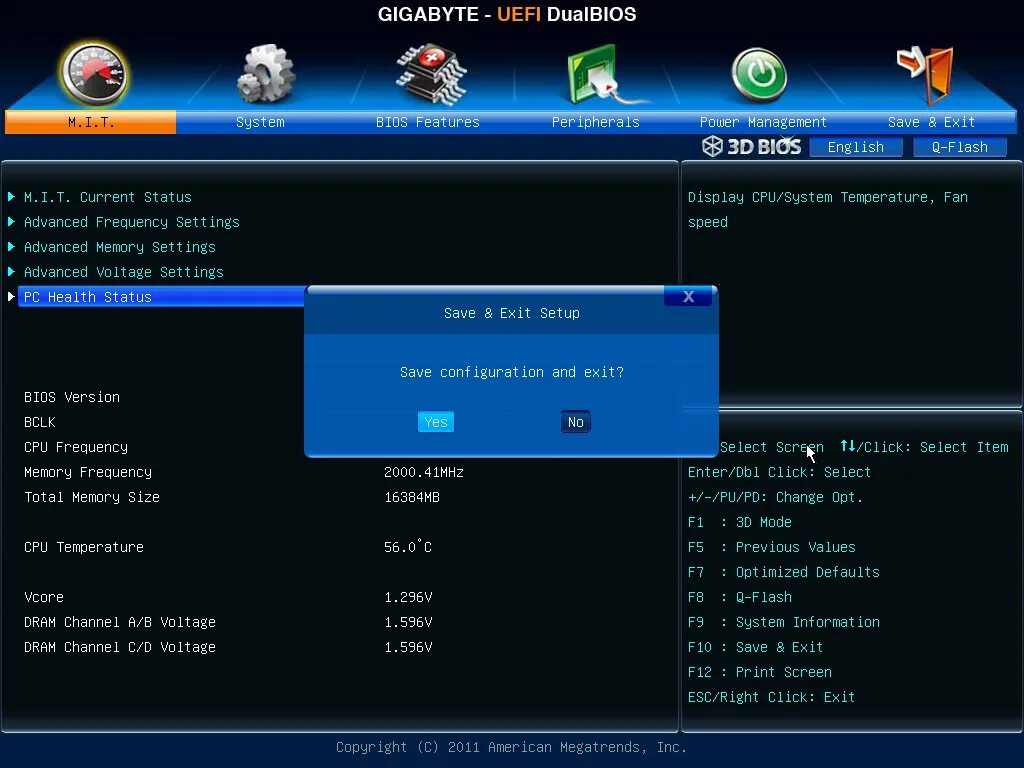Click the 1.296V Vcore value
This screenshot has height=768, width=1024.
[408, 597]
